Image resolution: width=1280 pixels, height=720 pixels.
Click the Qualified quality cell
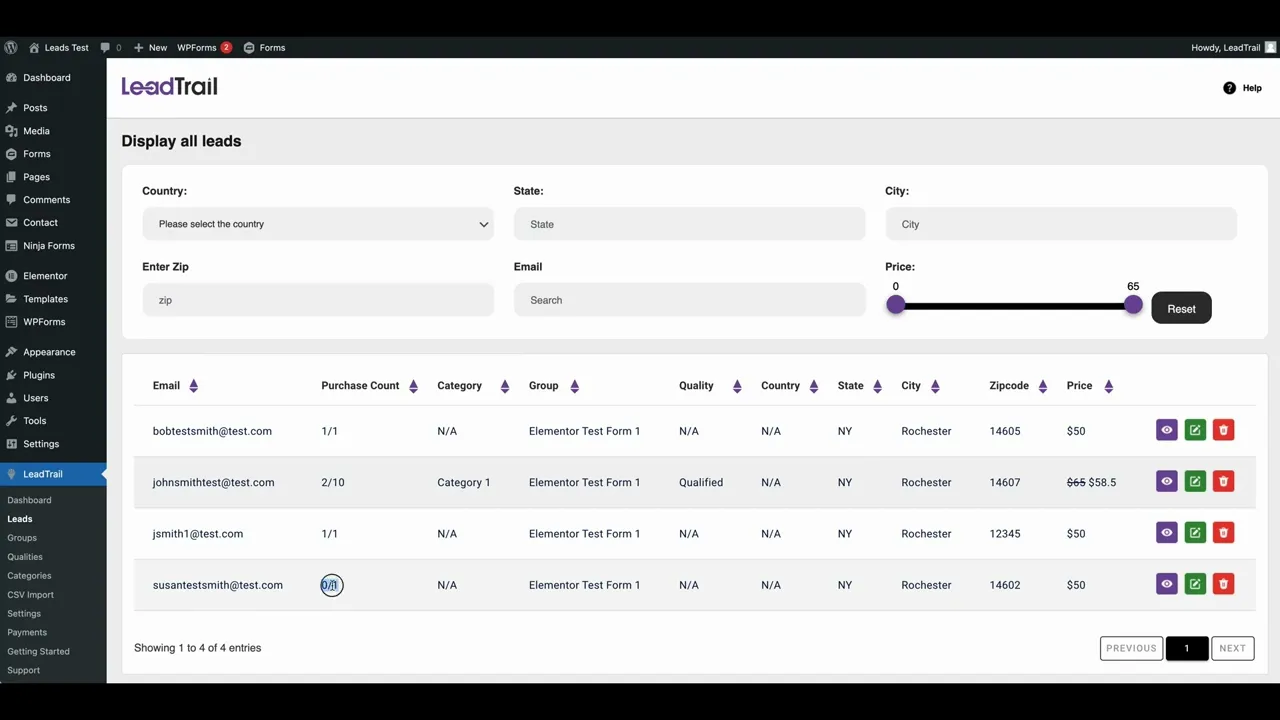[x=701, y=482]
